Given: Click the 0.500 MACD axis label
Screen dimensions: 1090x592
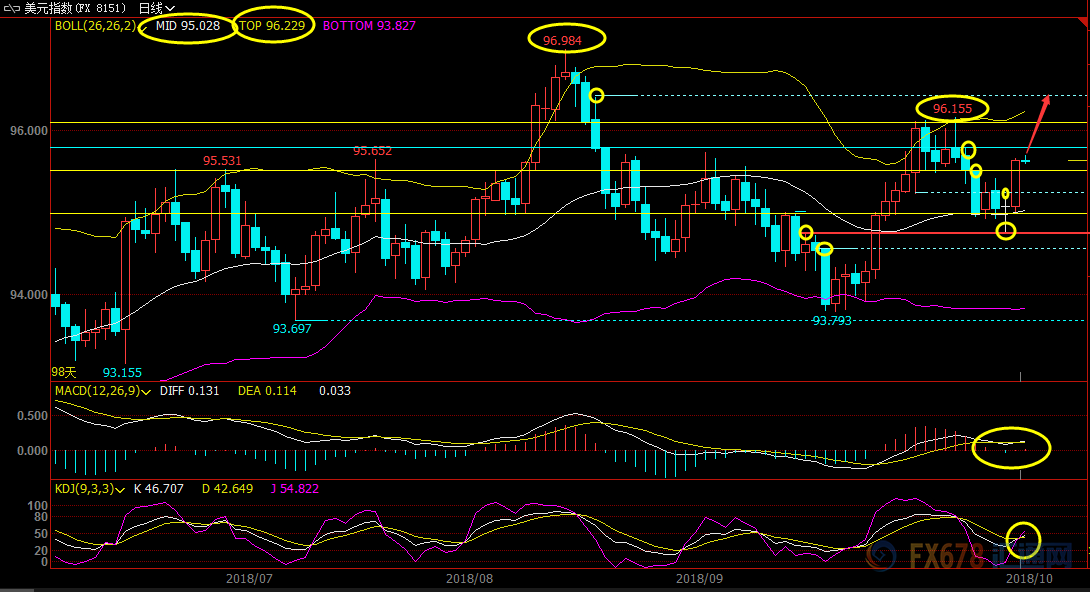Looking at the screenshot, I should coord(33,416).
